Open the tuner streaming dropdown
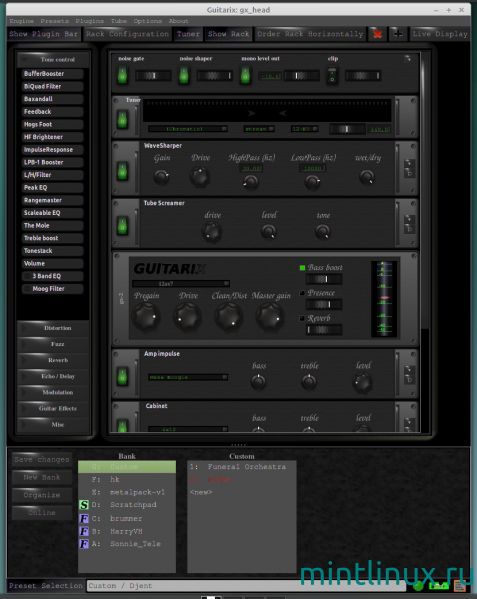This screenshot has width=477, height=599. [259, 129]
